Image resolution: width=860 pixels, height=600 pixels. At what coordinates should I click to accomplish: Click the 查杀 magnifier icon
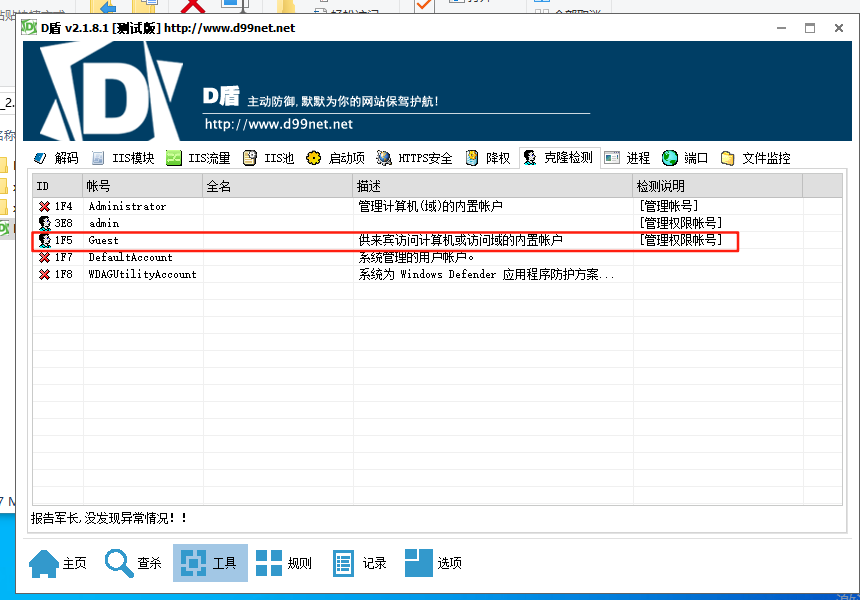click(119, 563)
